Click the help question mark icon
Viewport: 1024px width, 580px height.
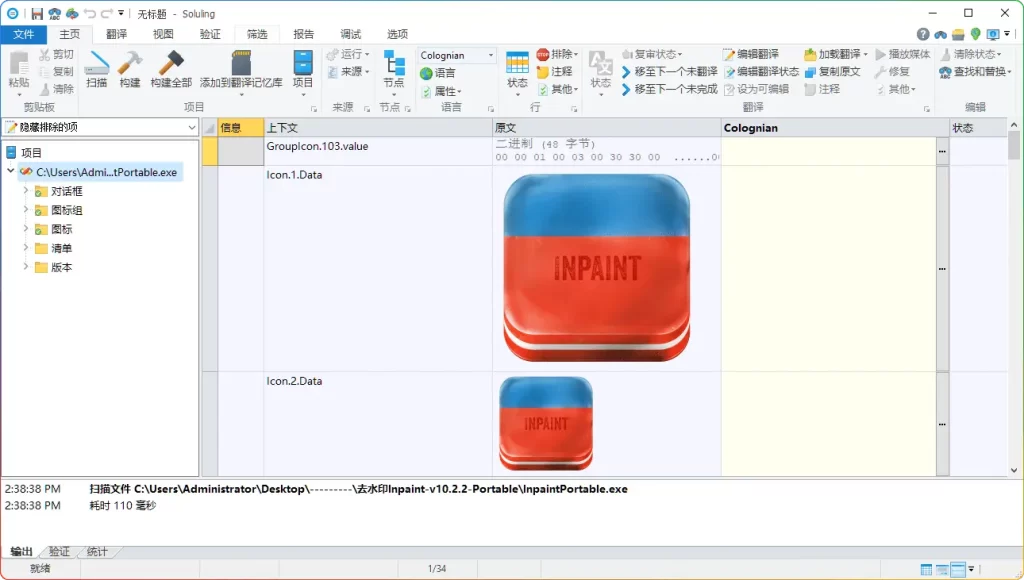923,34
